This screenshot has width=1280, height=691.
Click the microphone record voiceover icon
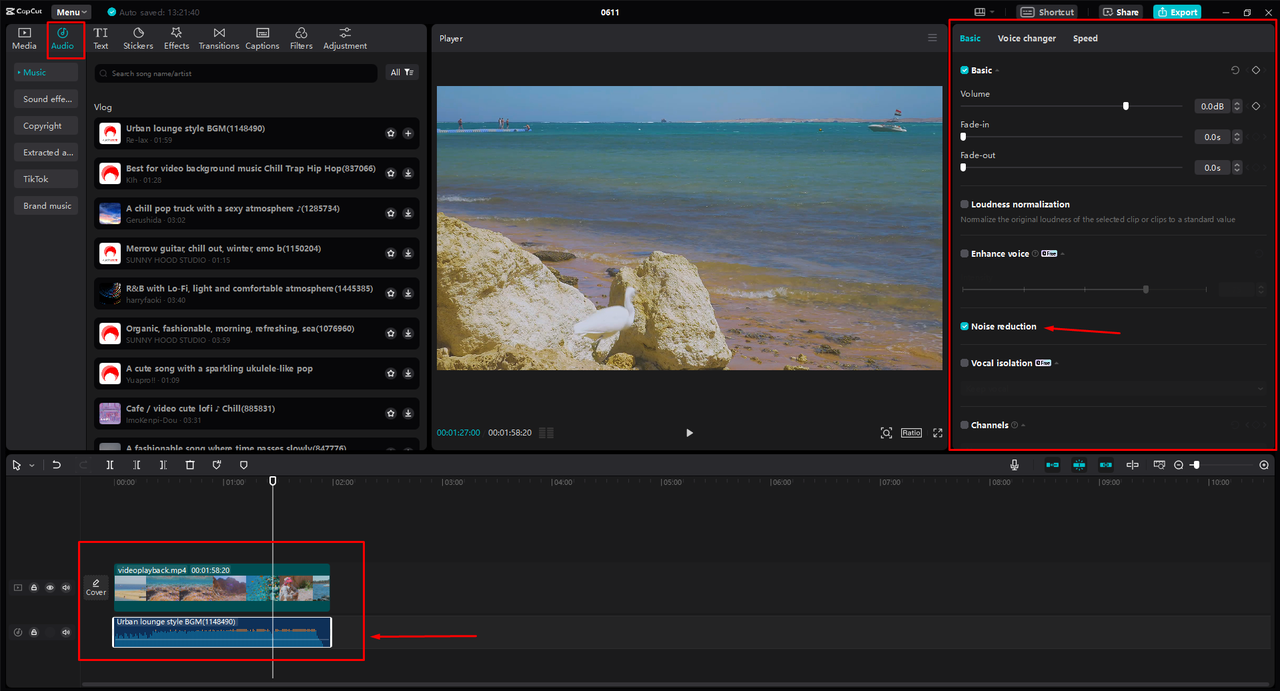[x=1014, y=465]
